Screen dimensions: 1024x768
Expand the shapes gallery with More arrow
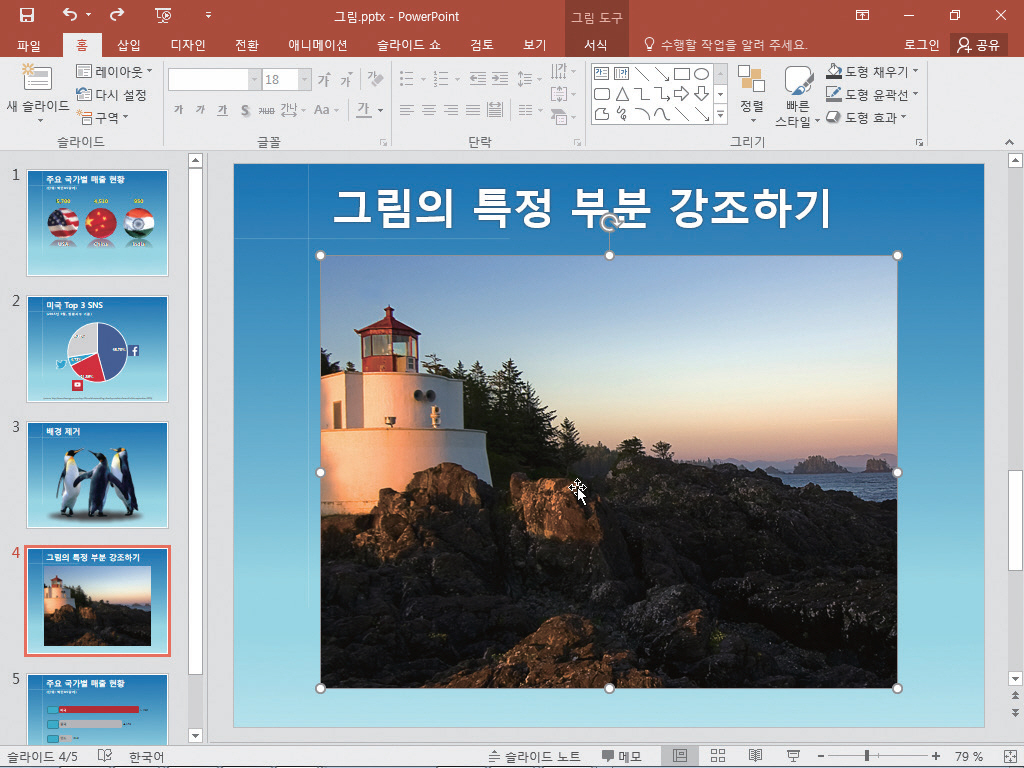tap(720, 116)
